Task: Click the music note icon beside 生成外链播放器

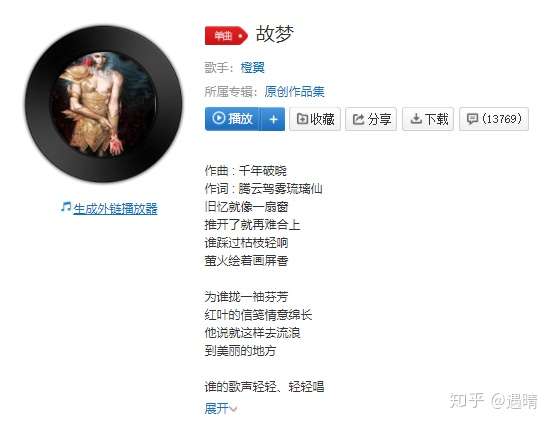Action: coord(66,207)
